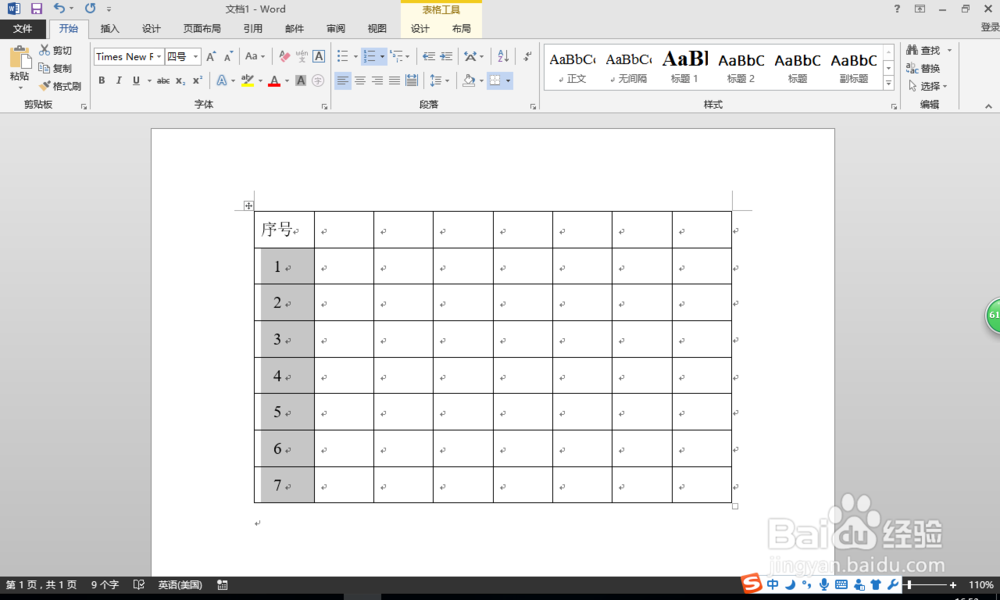Open the text highlight color swatch
This screenshot has height=600, width=1000.
[247, 82]
